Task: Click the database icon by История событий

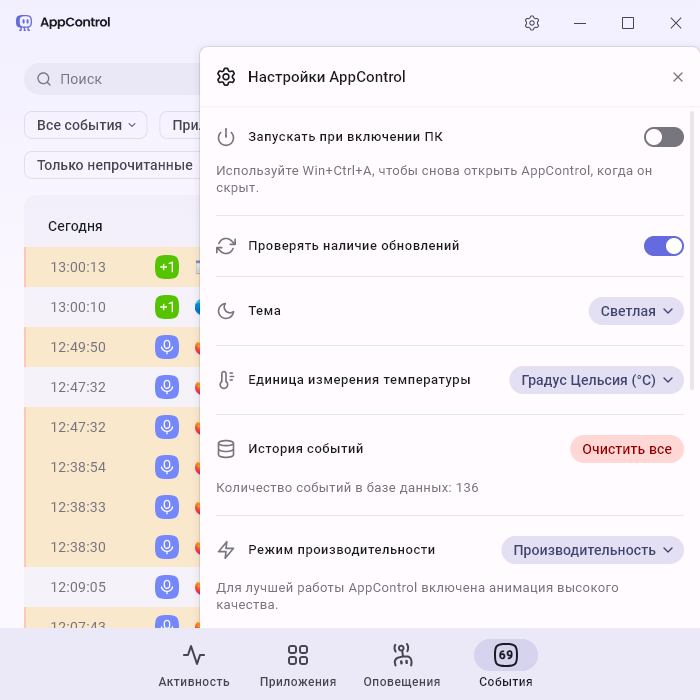Action: click(226, 449)
